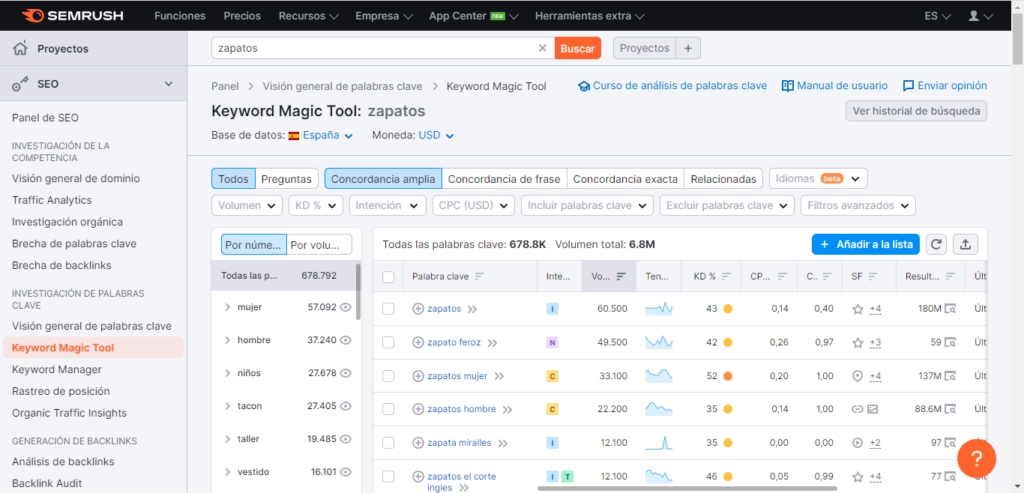This screenshot has height=493, width=1024.
Task: Click SERP view icon beside 180M results
Action: [x=951, y=309]
